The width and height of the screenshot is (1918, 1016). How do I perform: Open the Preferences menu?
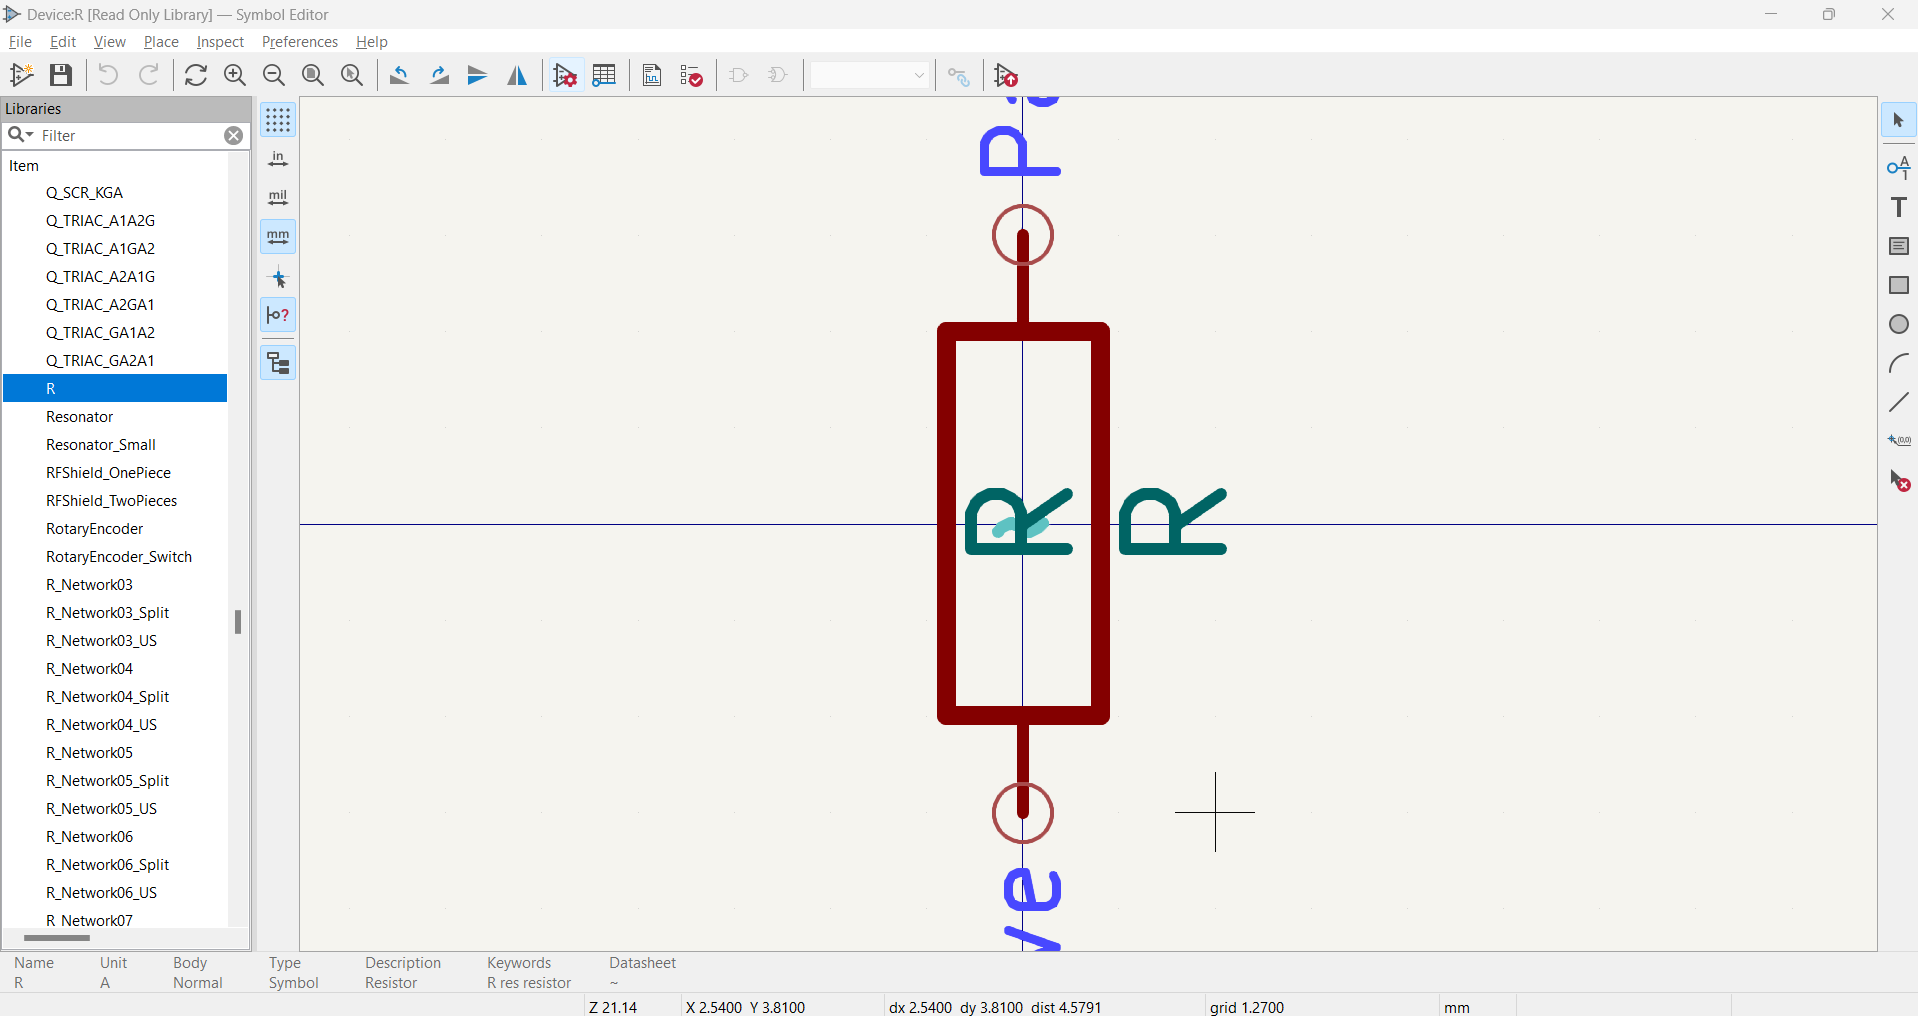tap(299, 41)
